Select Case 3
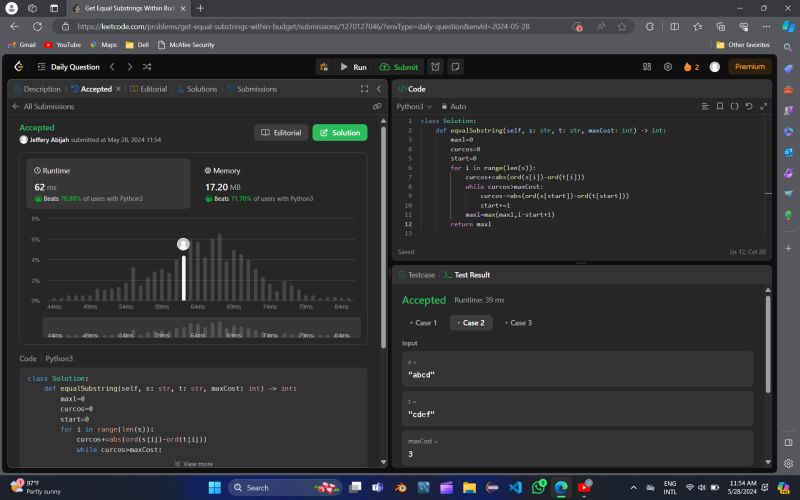The width and height of the screenshot is (800, 500). click(x=518, y=322)
